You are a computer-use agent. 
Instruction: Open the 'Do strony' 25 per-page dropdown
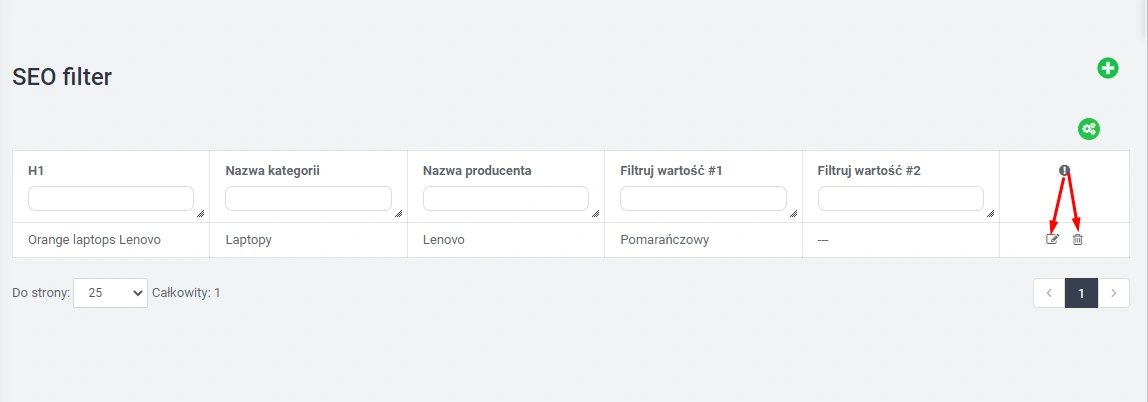point(110,293)
